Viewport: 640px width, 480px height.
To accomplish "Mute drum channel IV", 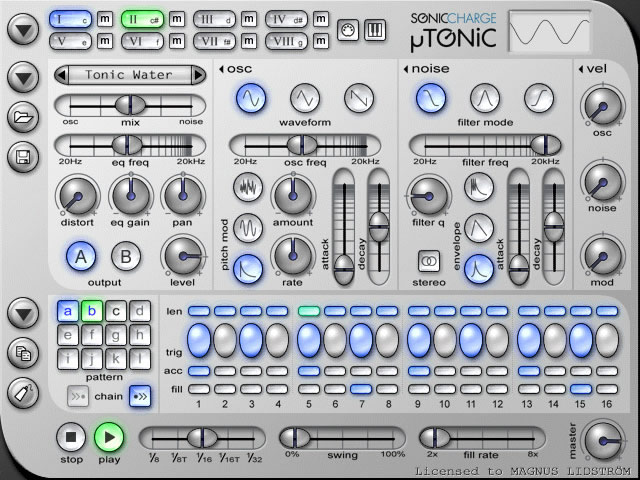I will coord(321,19).
